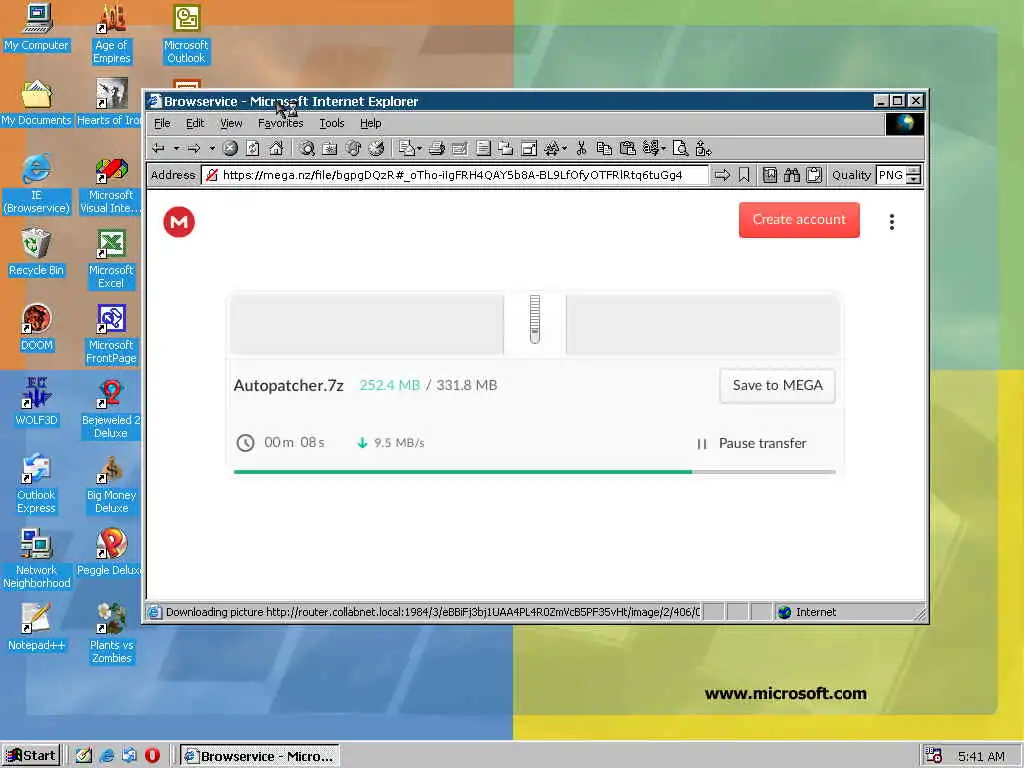Screen dimensions: 1024x768
Task: Click the Print Preview magnifier icon
Action: (x=680, y=149)
